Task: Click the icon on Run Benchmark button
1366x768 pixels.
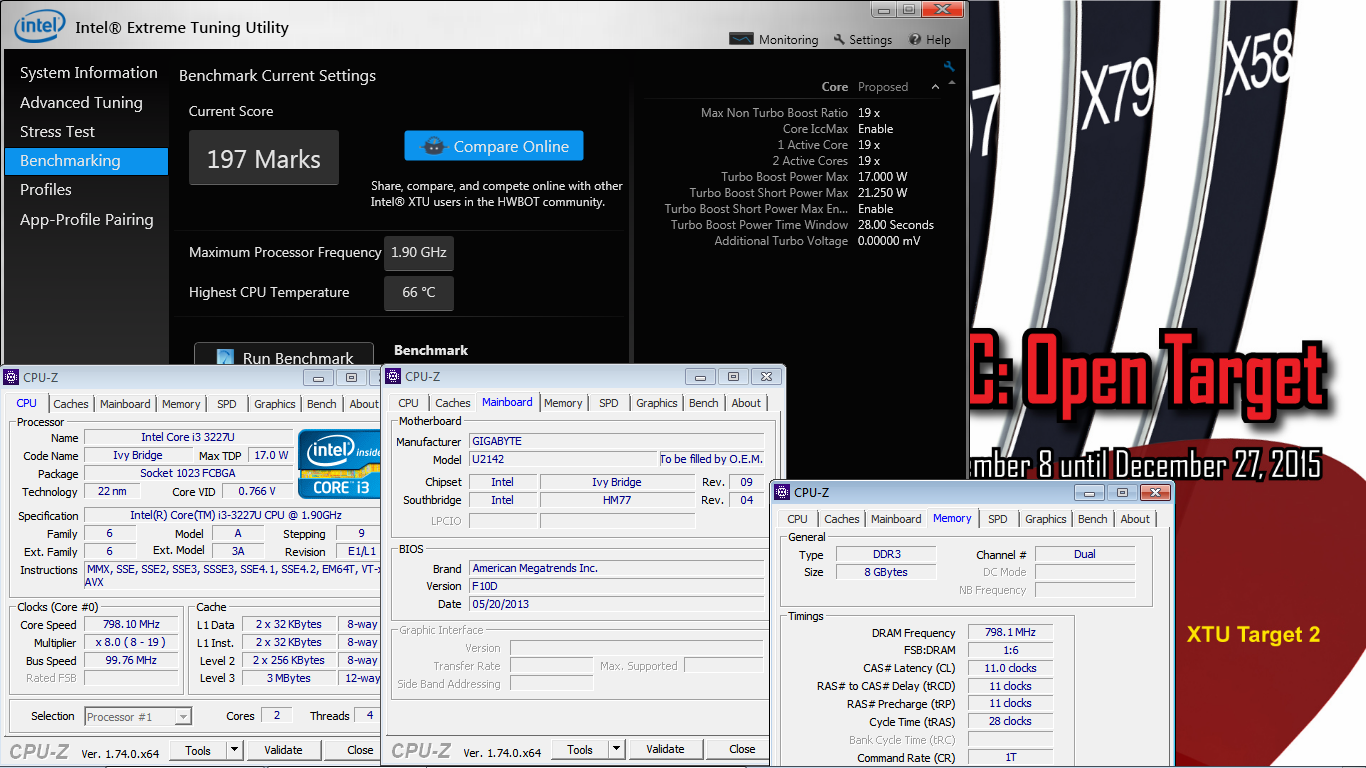Action: click(225, 358)
